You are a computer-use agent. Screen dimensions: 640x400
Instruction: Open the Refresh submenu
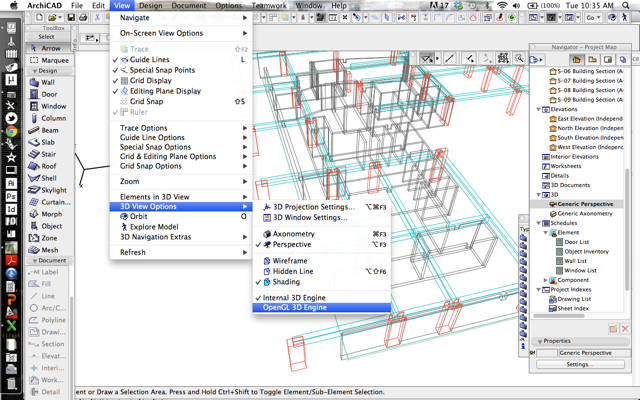tap(181, 253)
